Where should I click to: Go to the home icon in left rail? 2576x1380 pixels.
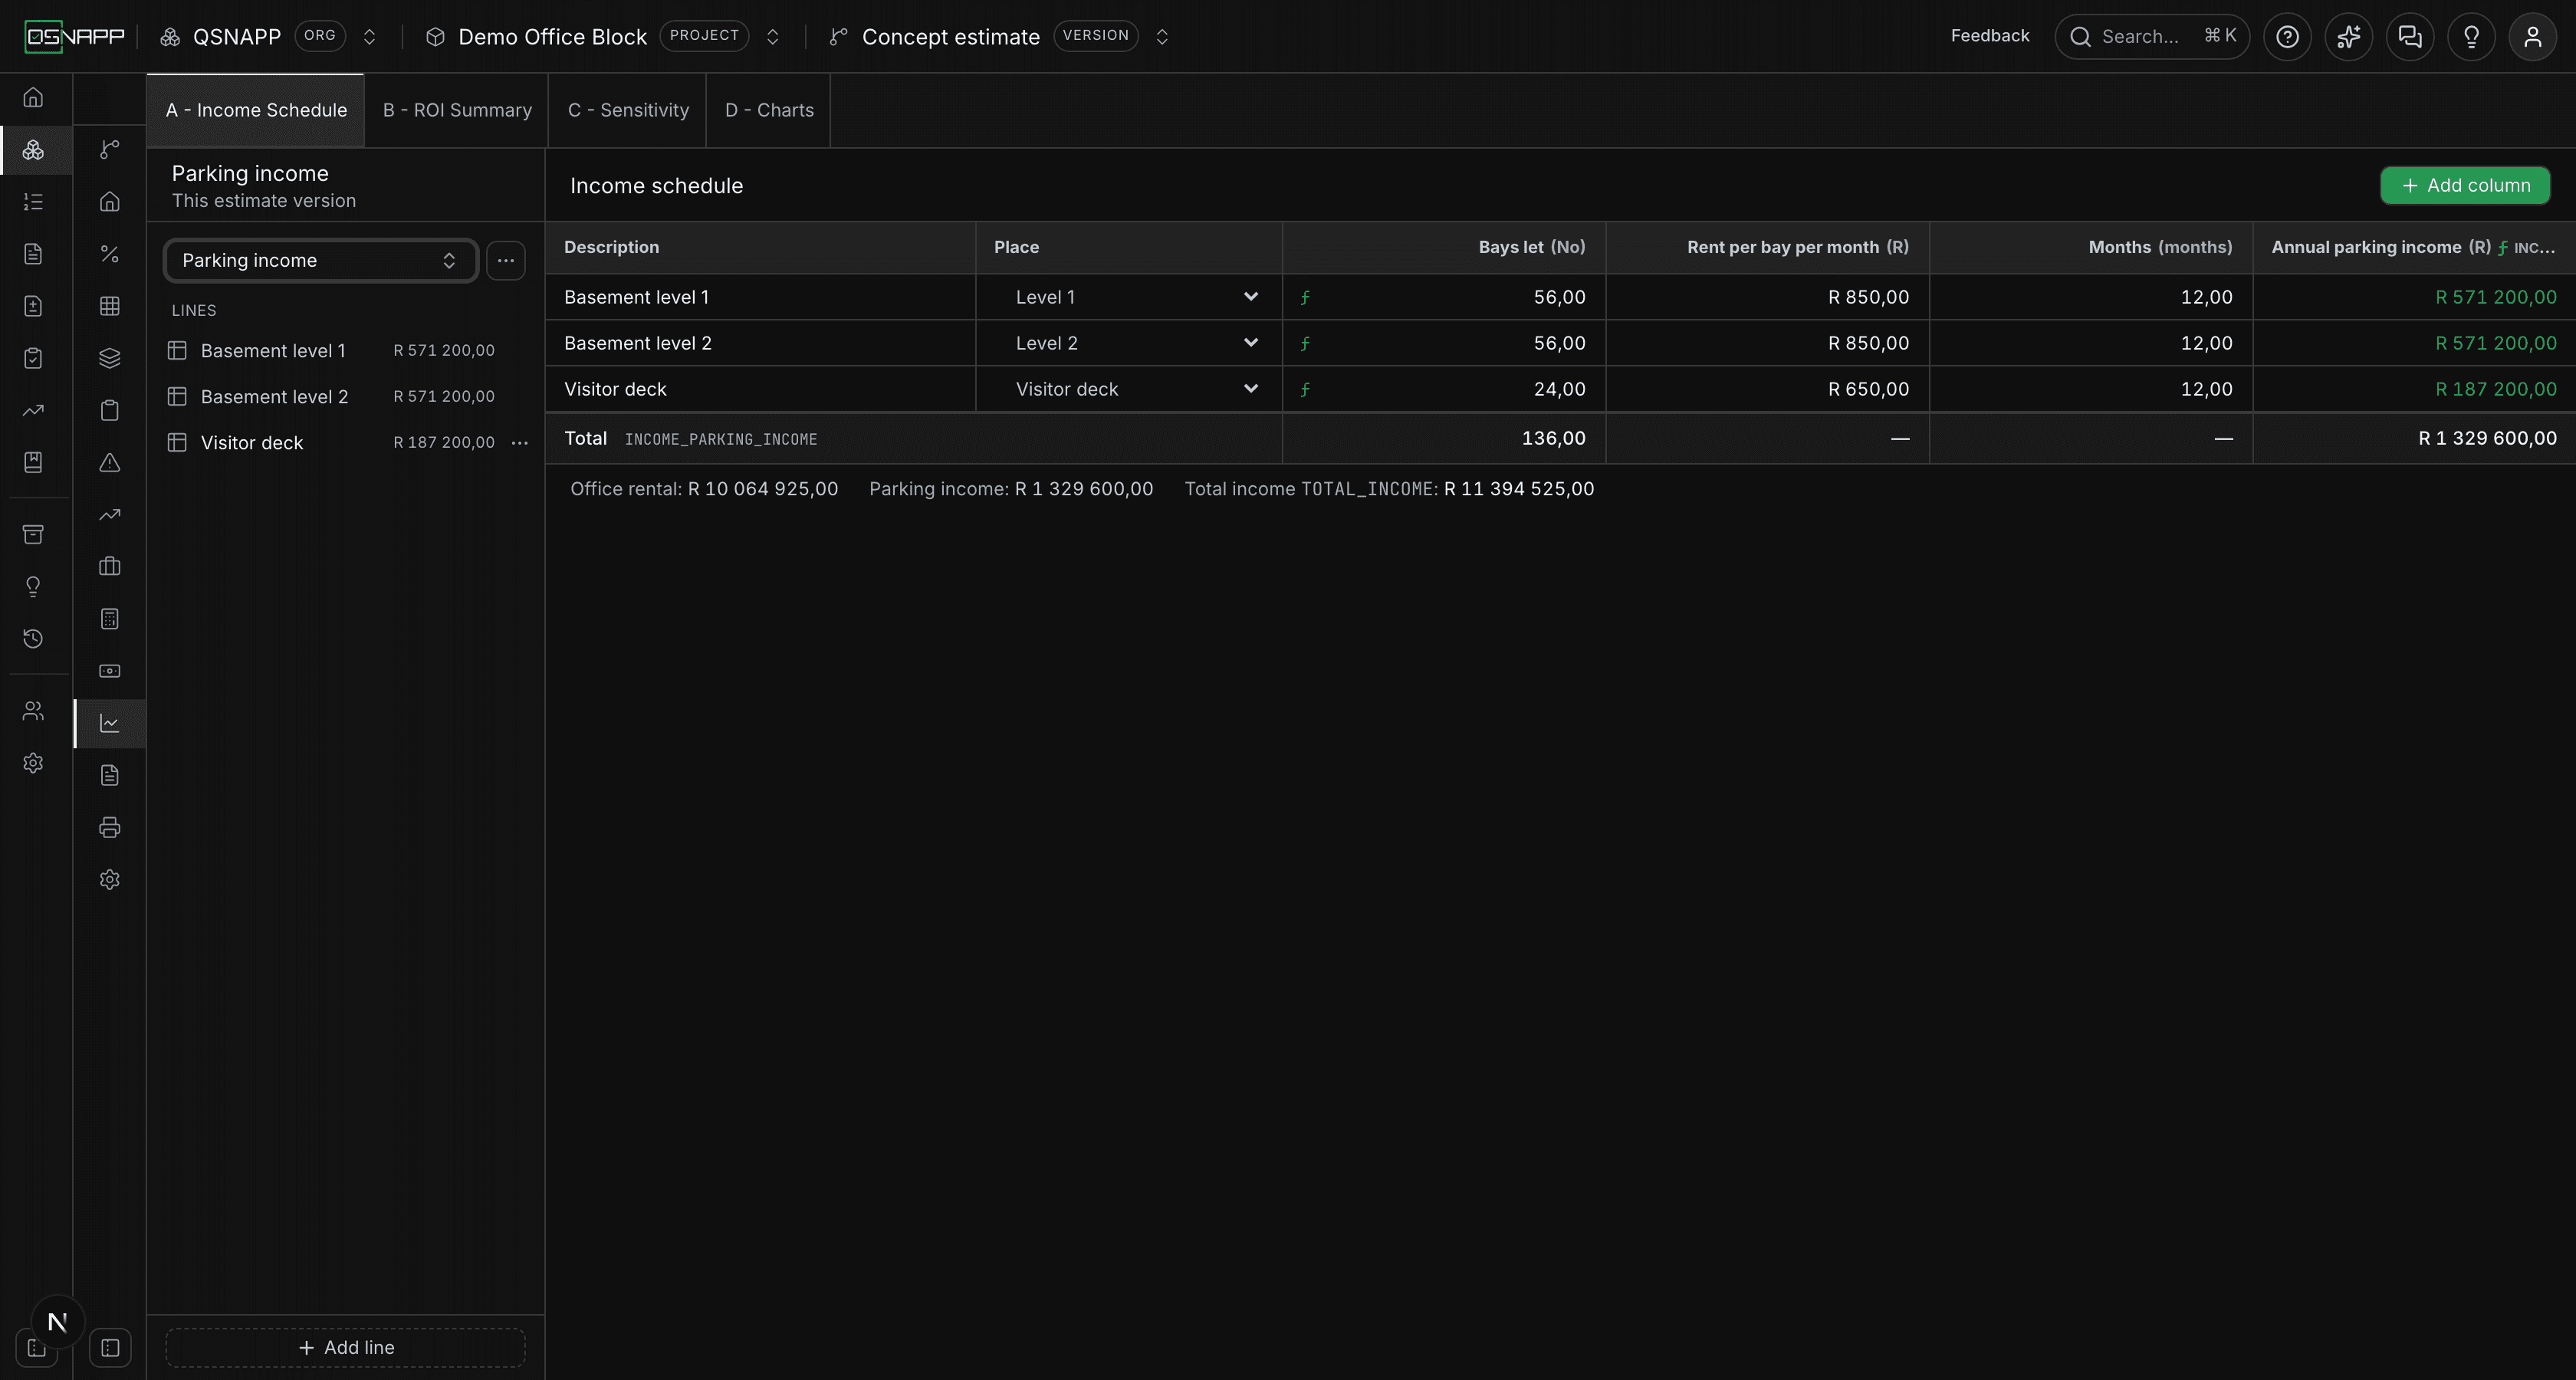(33, 97)
